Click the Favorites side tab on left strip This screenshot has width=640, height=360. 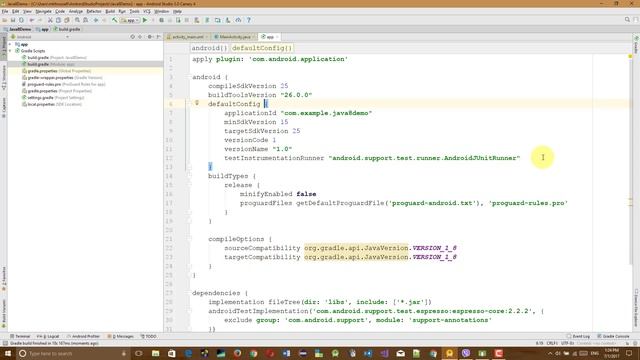click(4, 279)
